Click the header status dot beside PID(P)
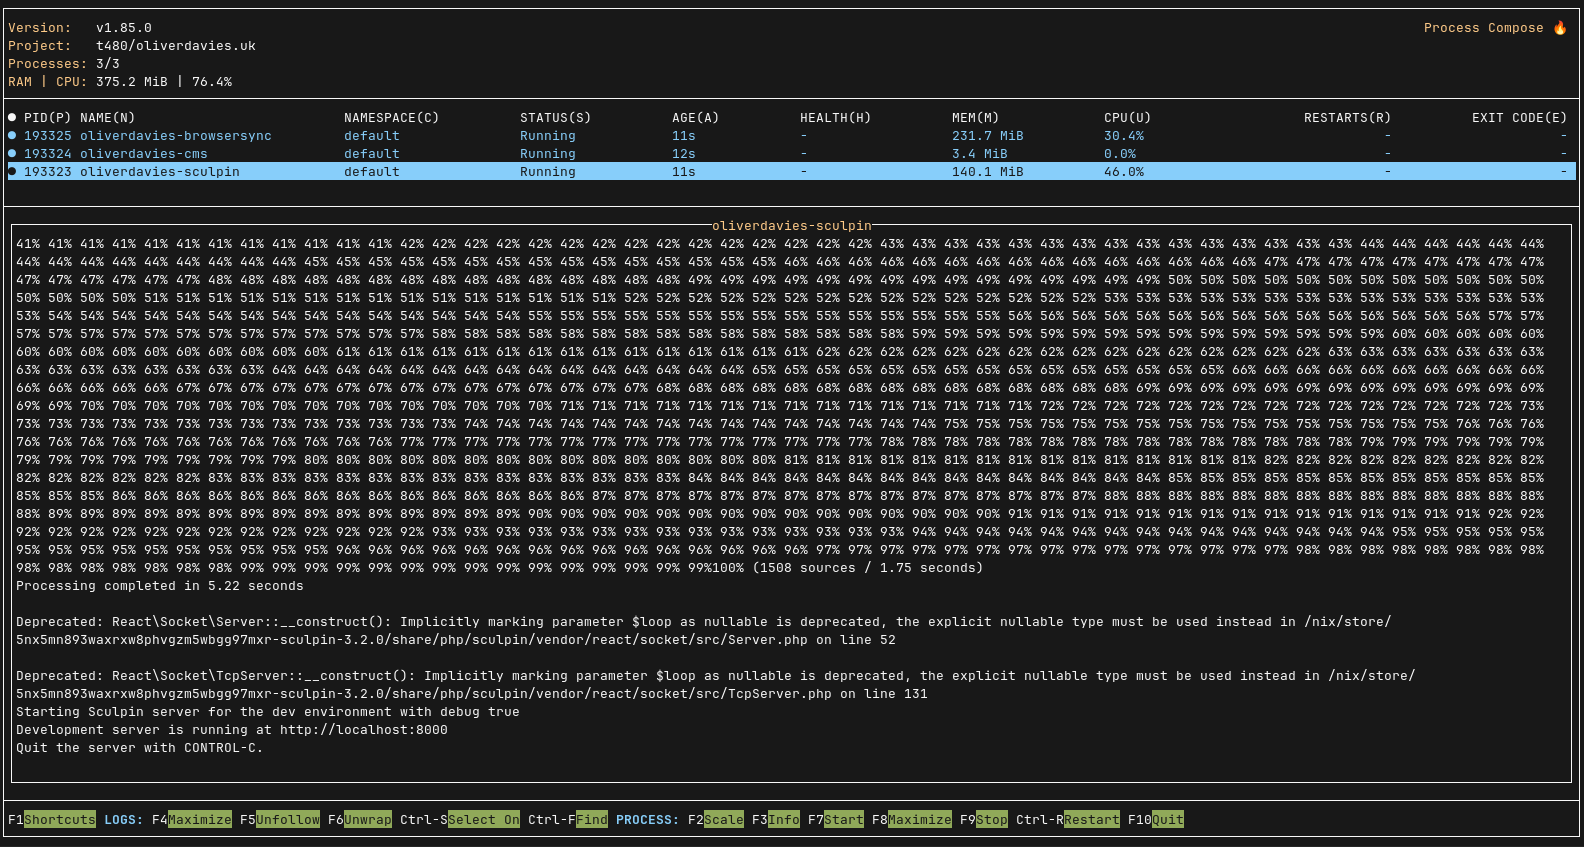Image resolution: width=1584 pixels, height=847 pixels. pyautogui.click(x=13, y=117)
